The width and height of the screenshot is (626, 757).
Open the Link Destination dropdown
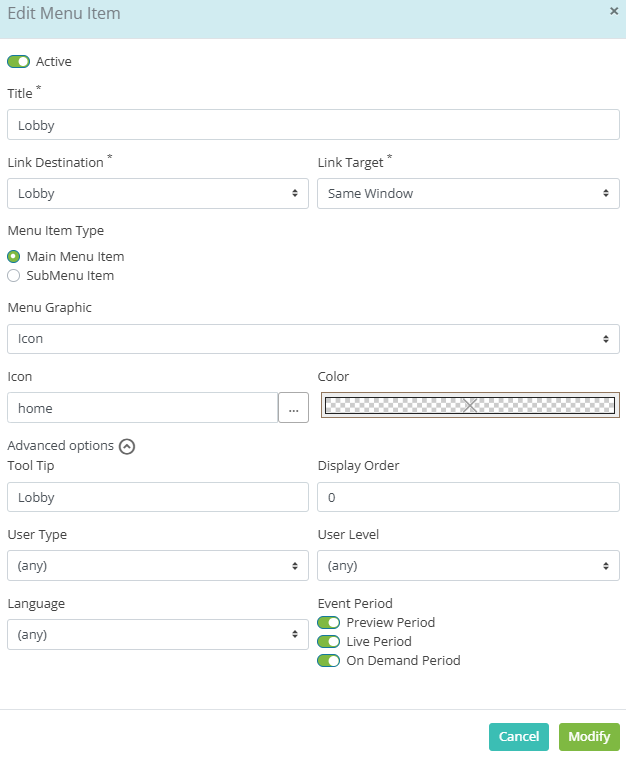pos(158,194)
